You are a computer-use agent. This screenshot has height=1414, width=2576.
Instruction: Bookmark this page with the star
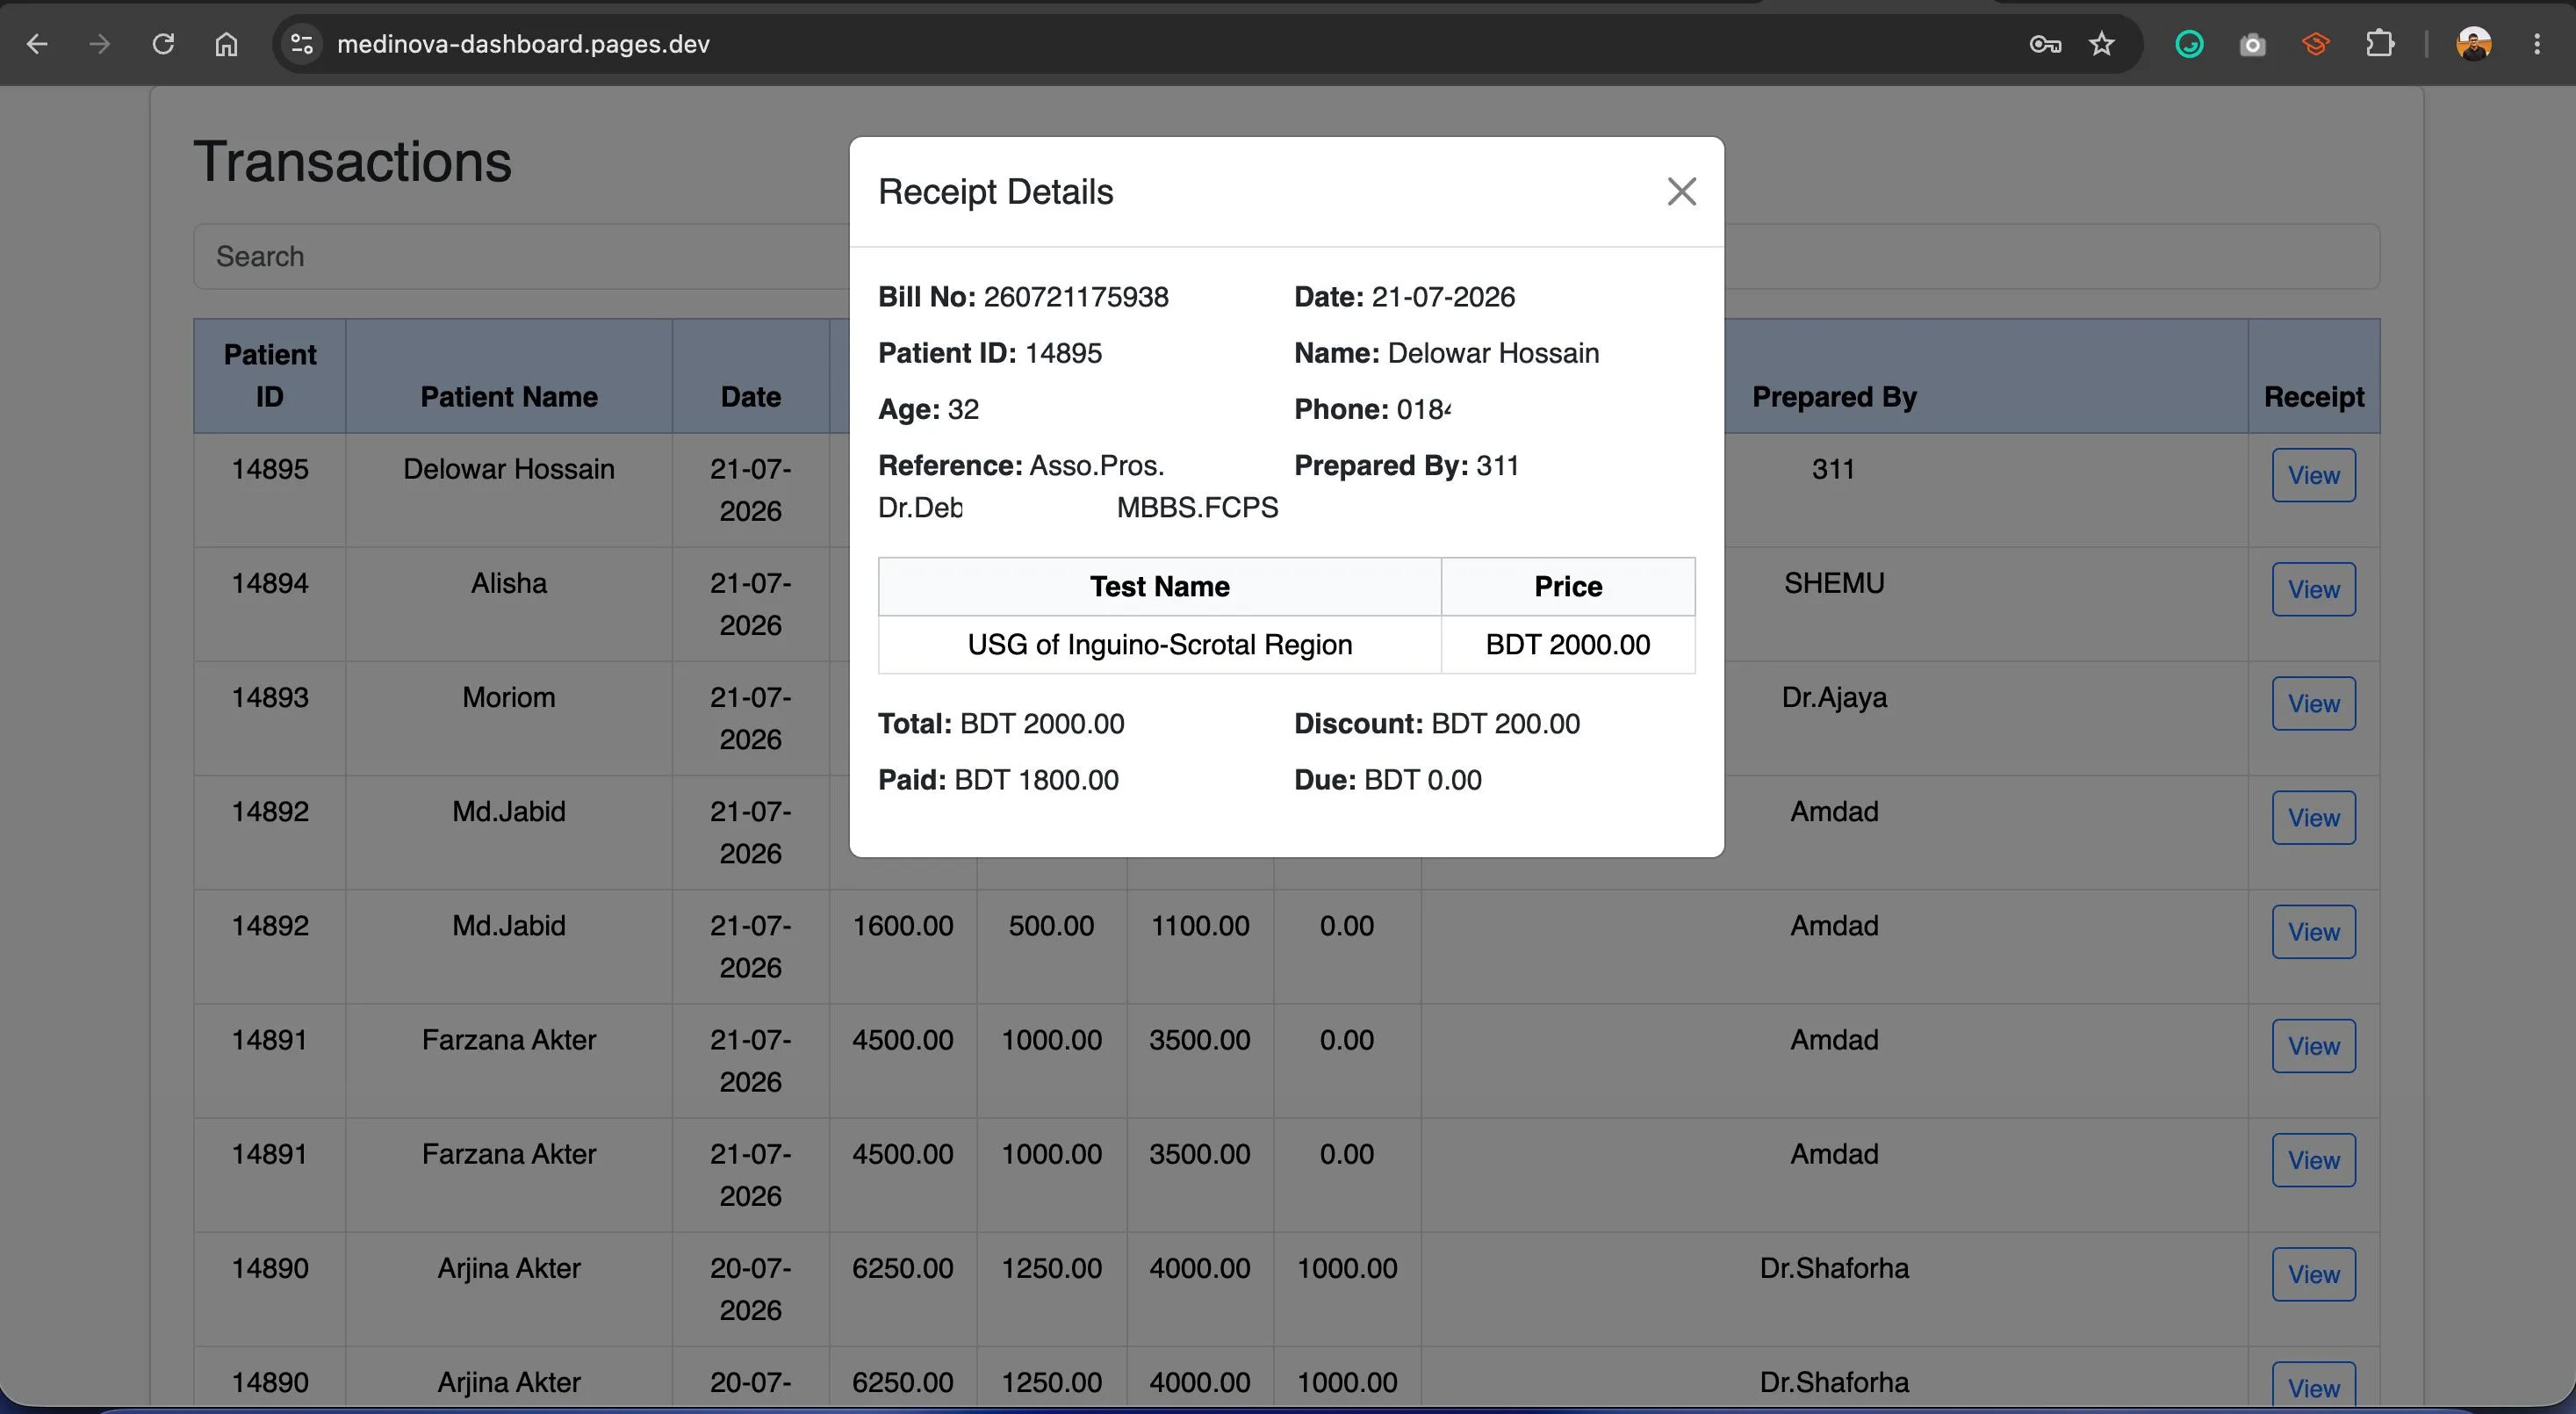tap(2102, 44)
